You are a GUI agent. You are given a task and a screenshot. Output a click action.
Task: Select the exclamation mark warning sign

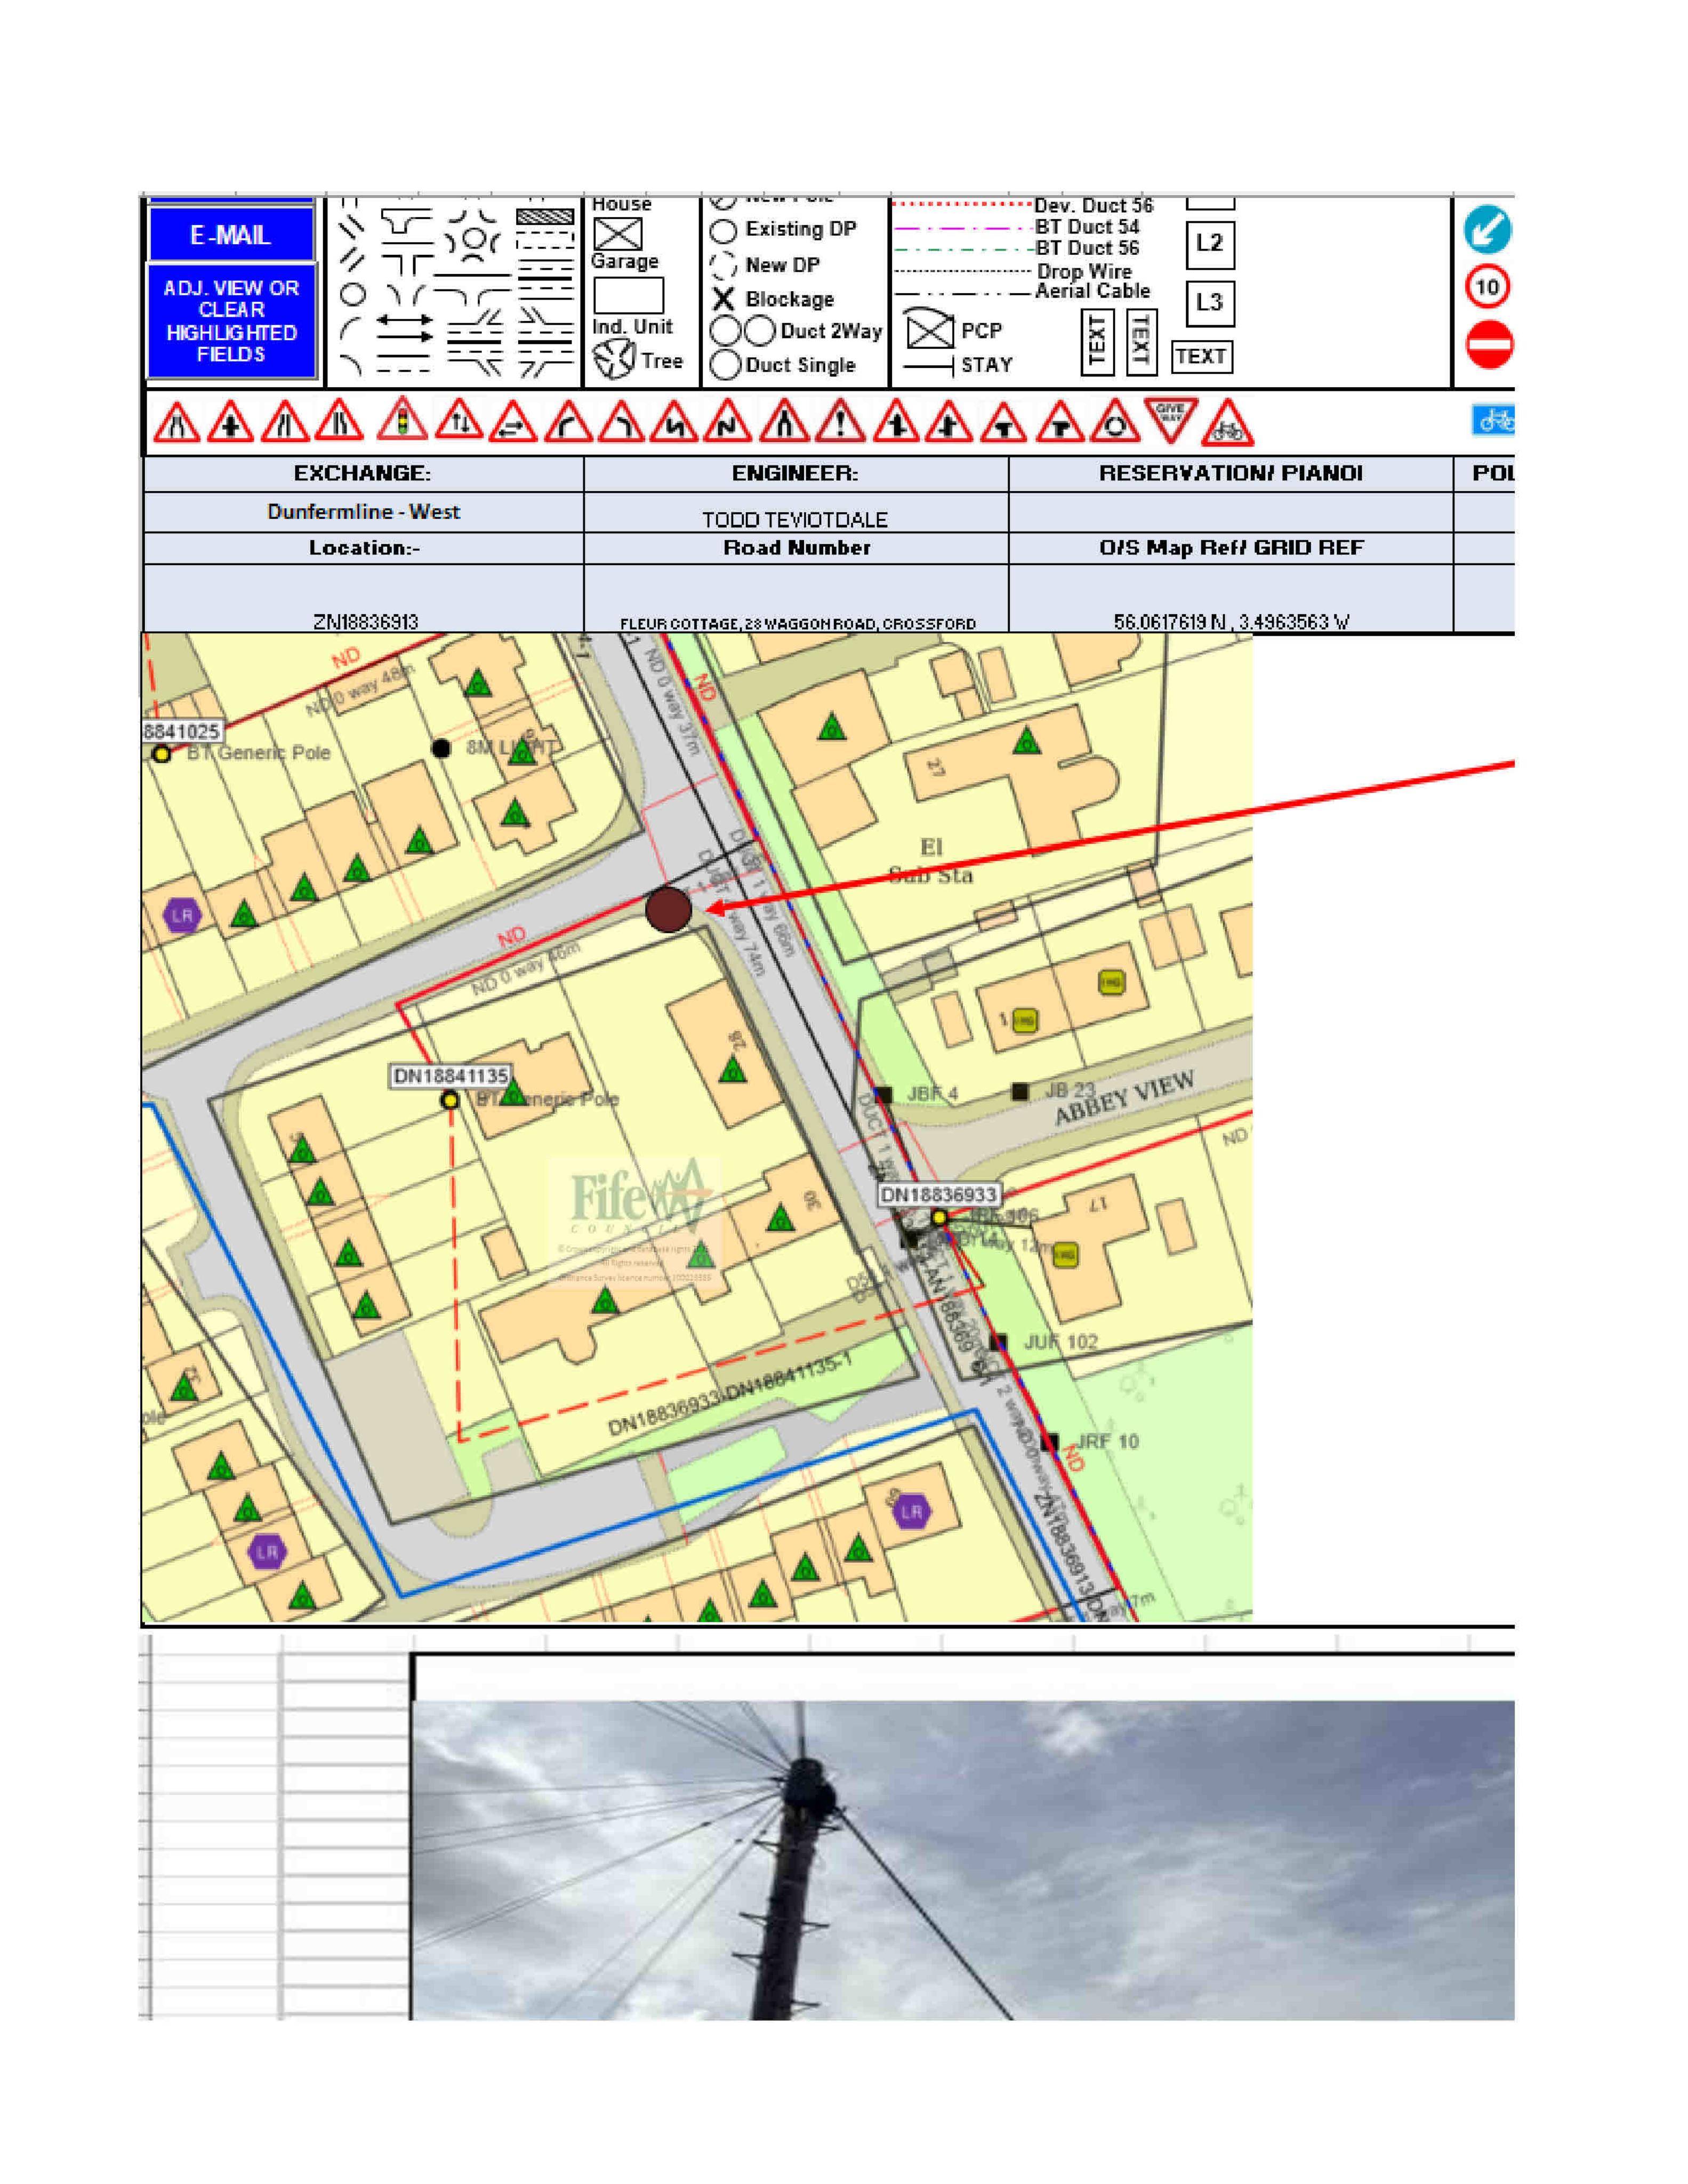point(840,421)
